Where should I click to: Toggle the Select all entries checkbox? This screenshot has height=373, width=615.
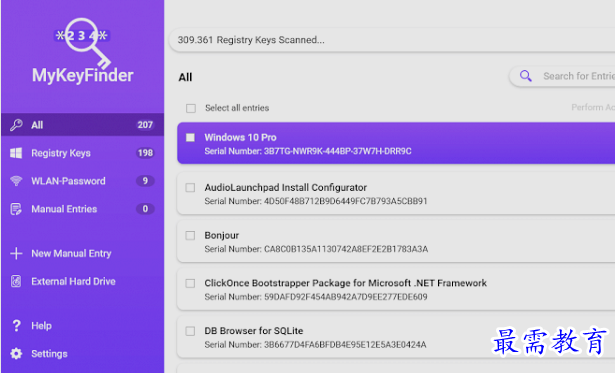pos(191,108)
